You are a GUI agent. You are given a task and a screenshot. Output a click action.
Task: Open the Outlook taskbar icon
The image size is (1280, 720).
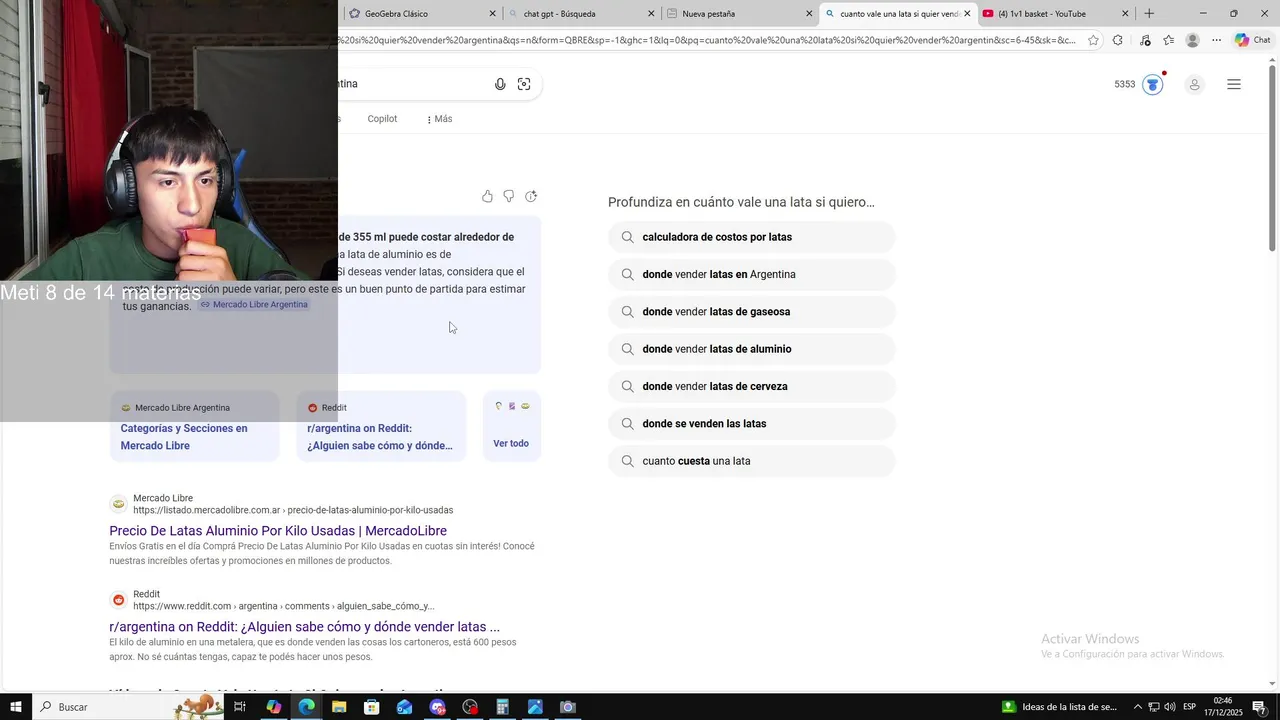pyautogui.click(x=404, y=707)
